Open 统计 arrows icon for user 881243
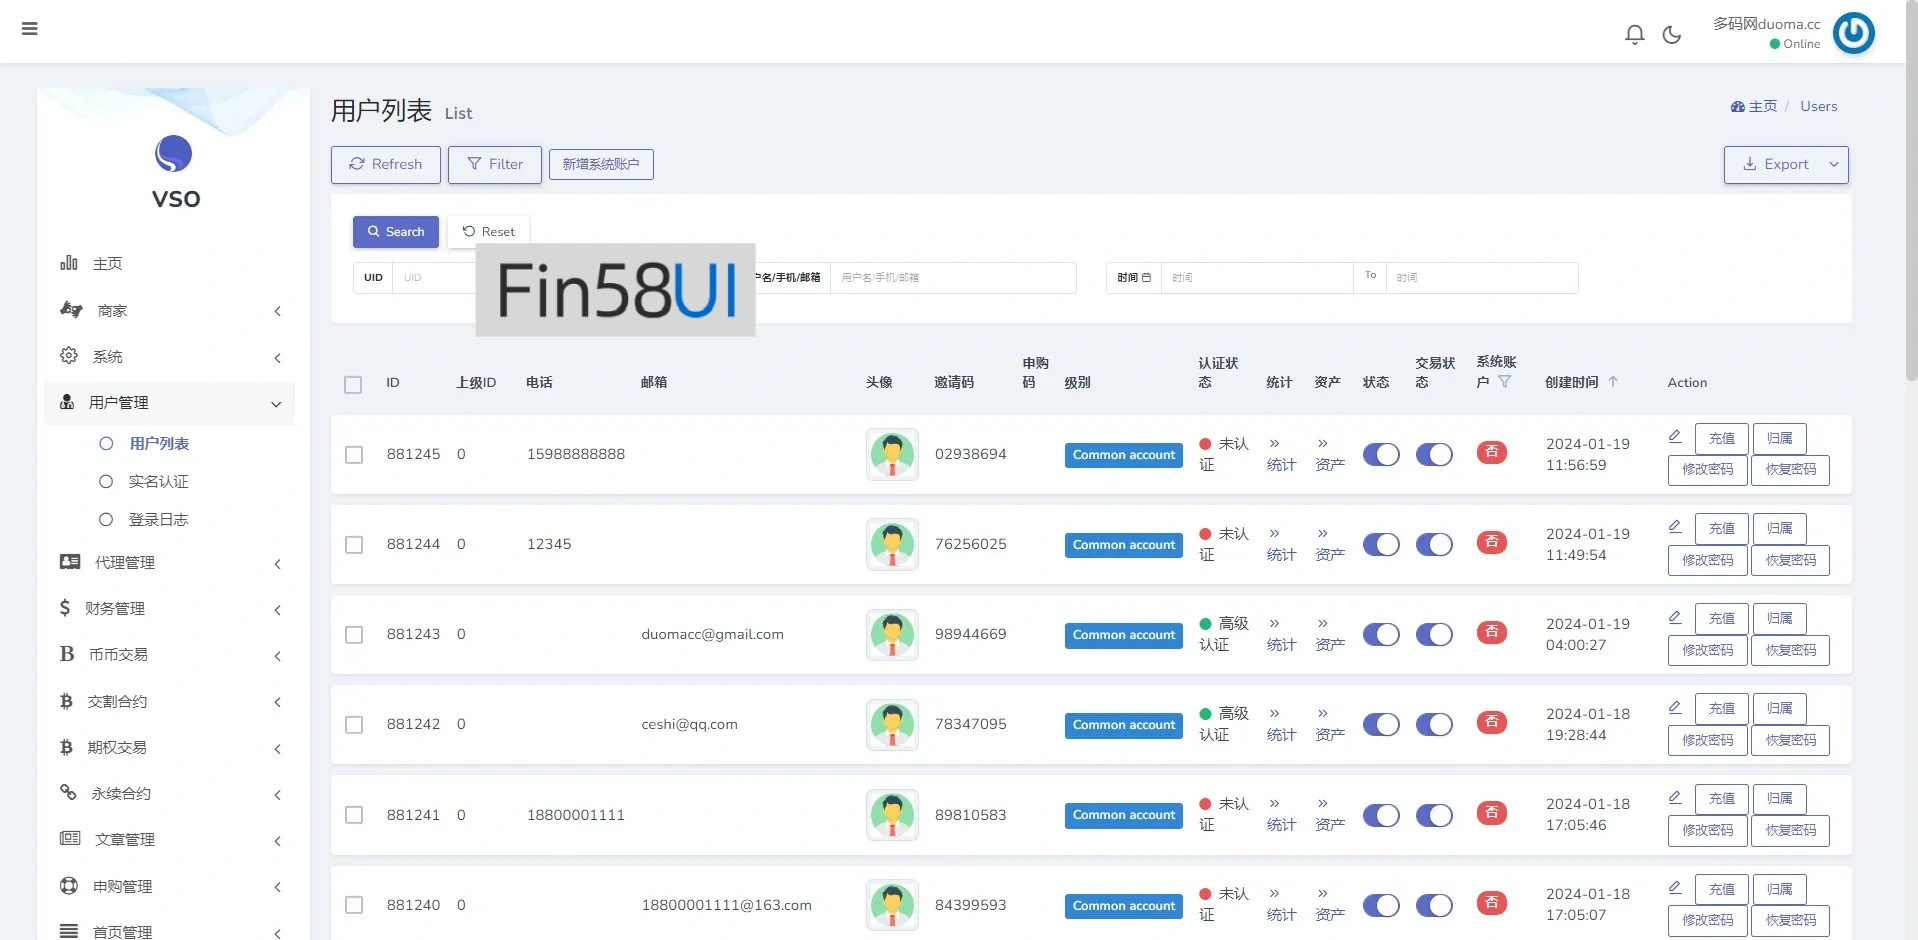Viewport: 1918px width, 940px height. [x=1274, y=623]
